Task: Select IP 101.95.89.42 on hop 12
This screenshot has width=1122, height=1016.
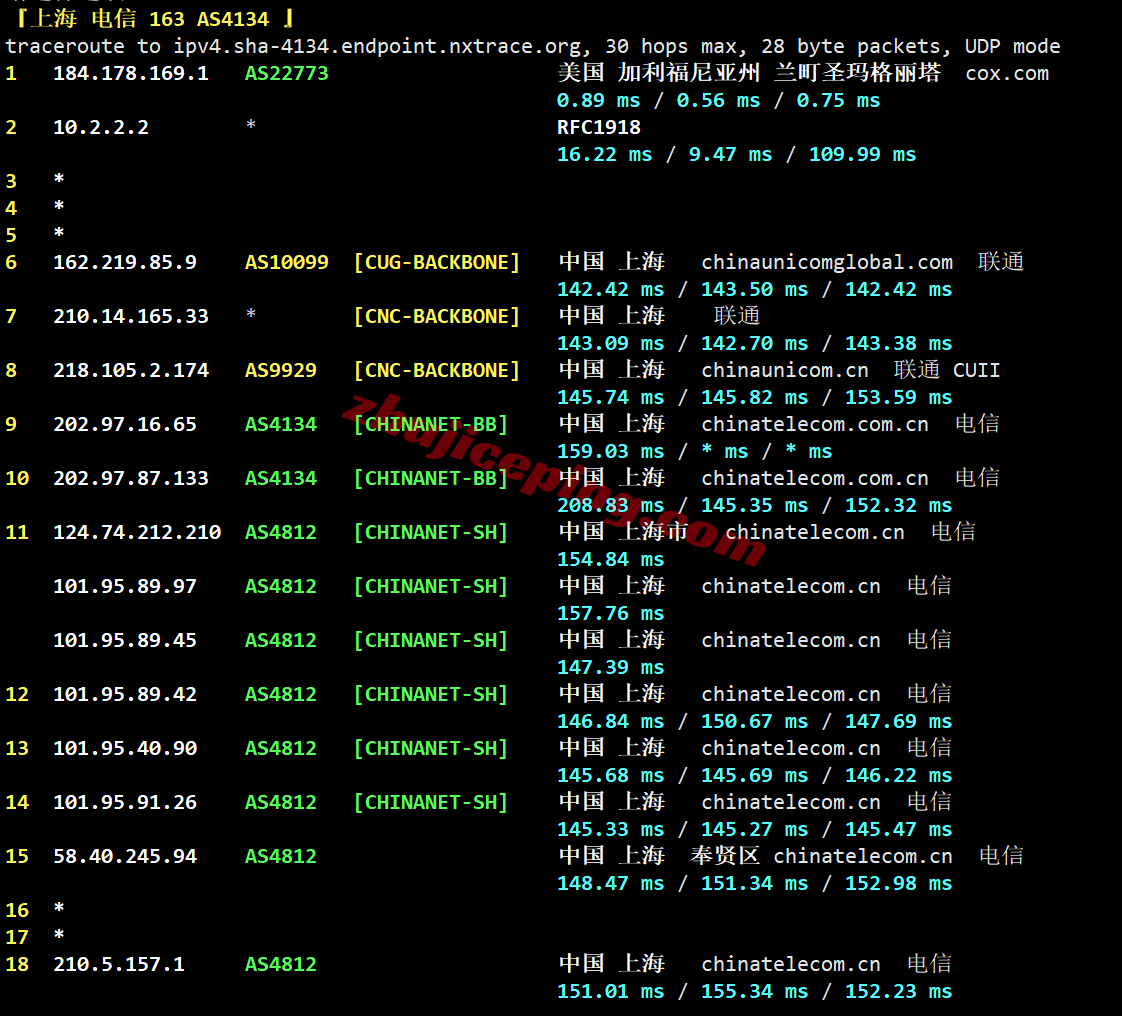Action: pyautogui.click(x=125, y=695)
